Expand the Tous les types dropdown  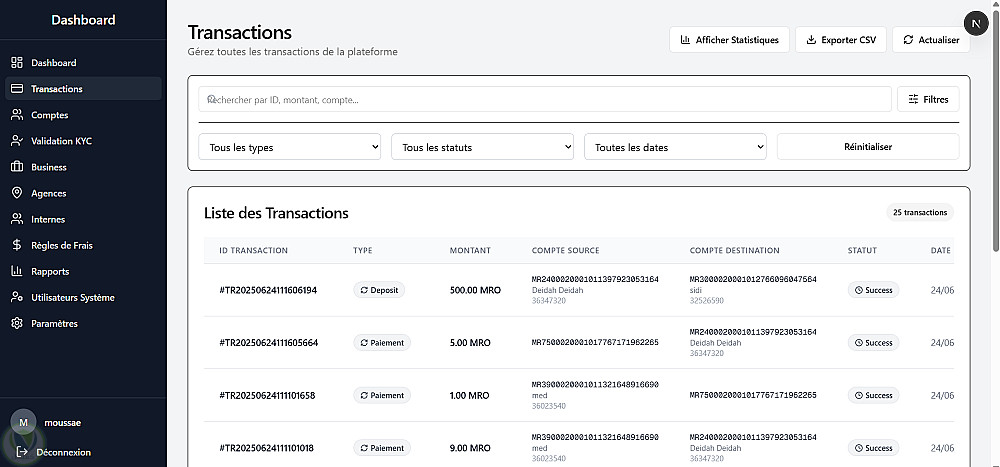click(x=290, y=147)
